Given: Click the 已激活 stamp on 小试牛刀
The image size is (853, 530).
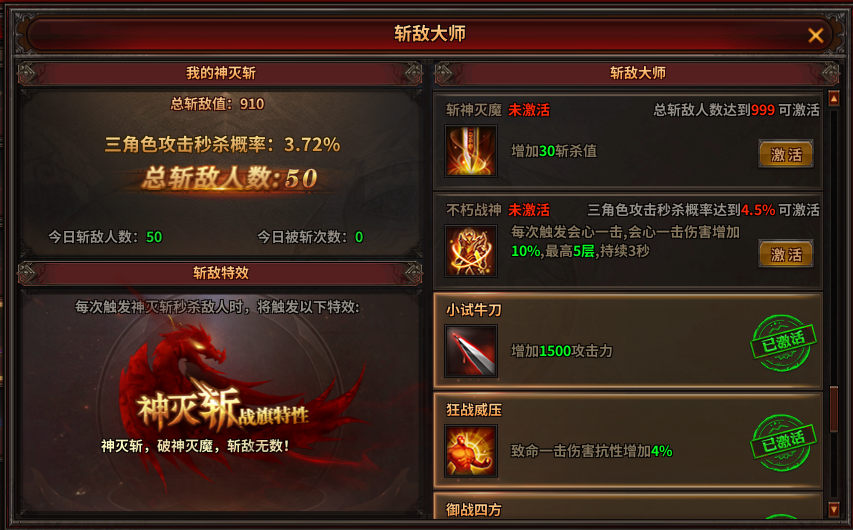Looking at the screenshot, I should pos(783,343).
